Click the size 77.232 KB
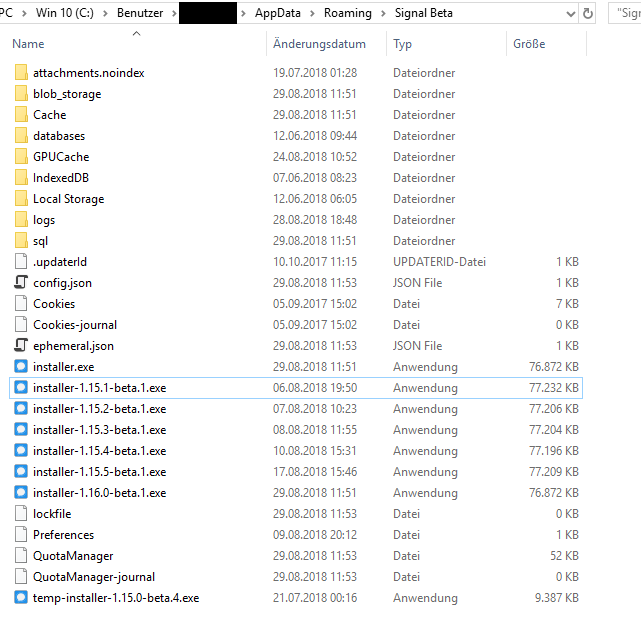The width and height of the screenshot is (641, 623). 554,388
